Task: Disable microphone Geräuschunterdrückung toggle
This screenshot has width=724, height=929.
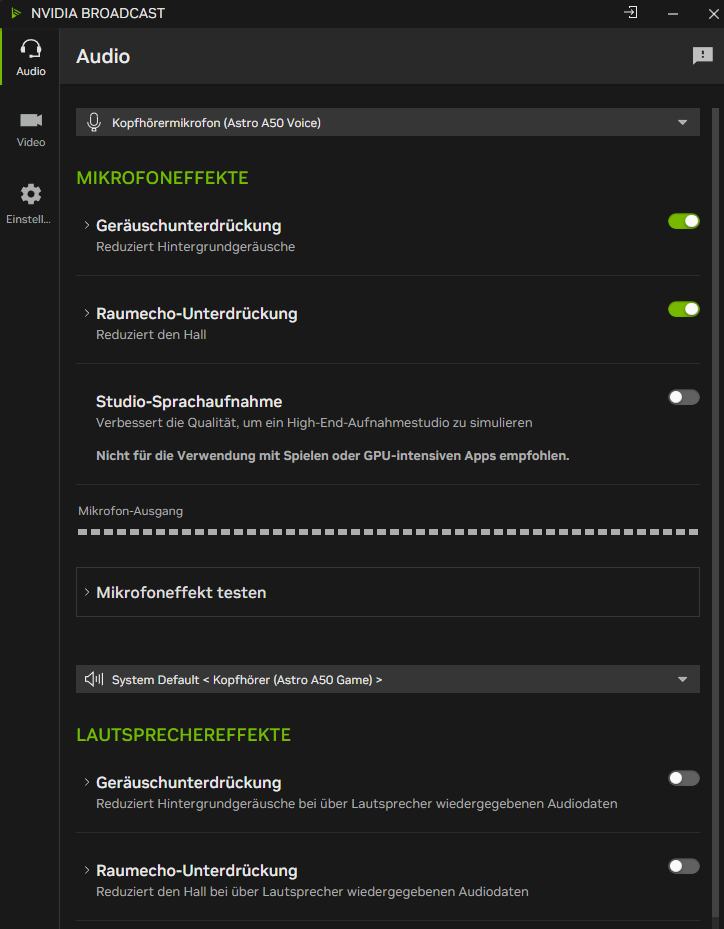Action: 684,221
